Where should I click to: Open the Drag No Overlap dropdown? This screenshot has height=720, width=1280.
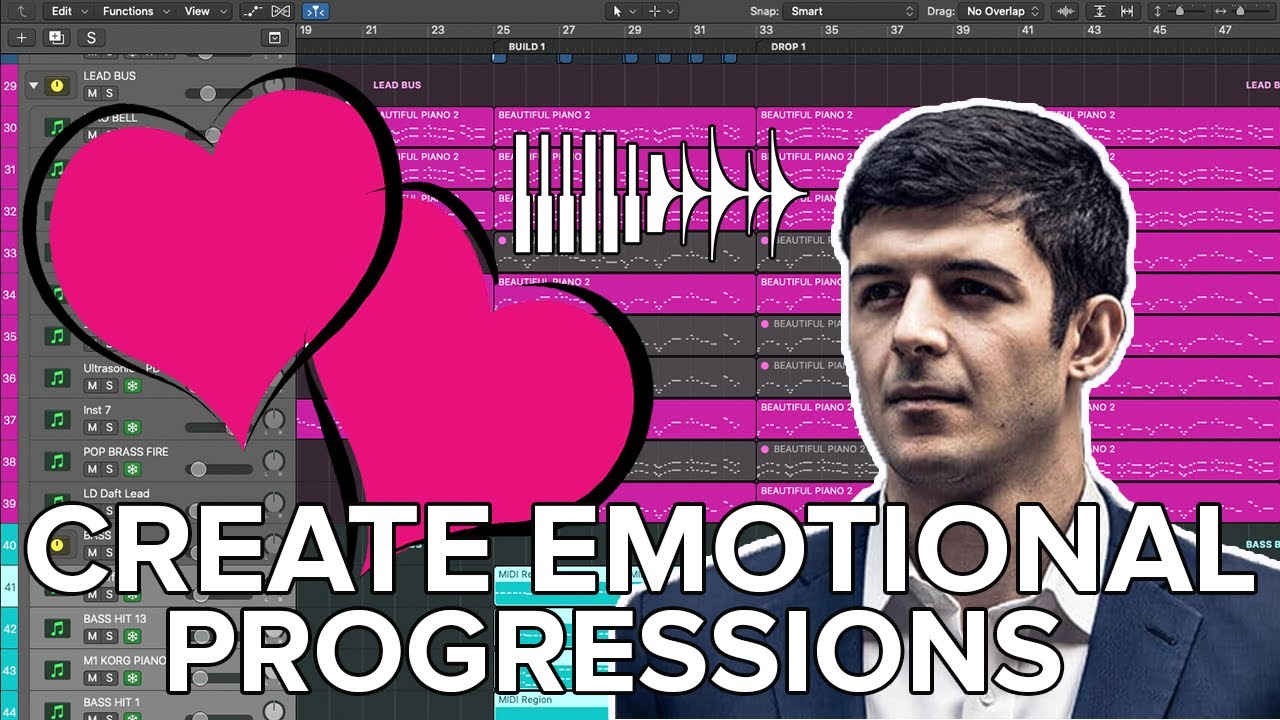[1000, 11]
